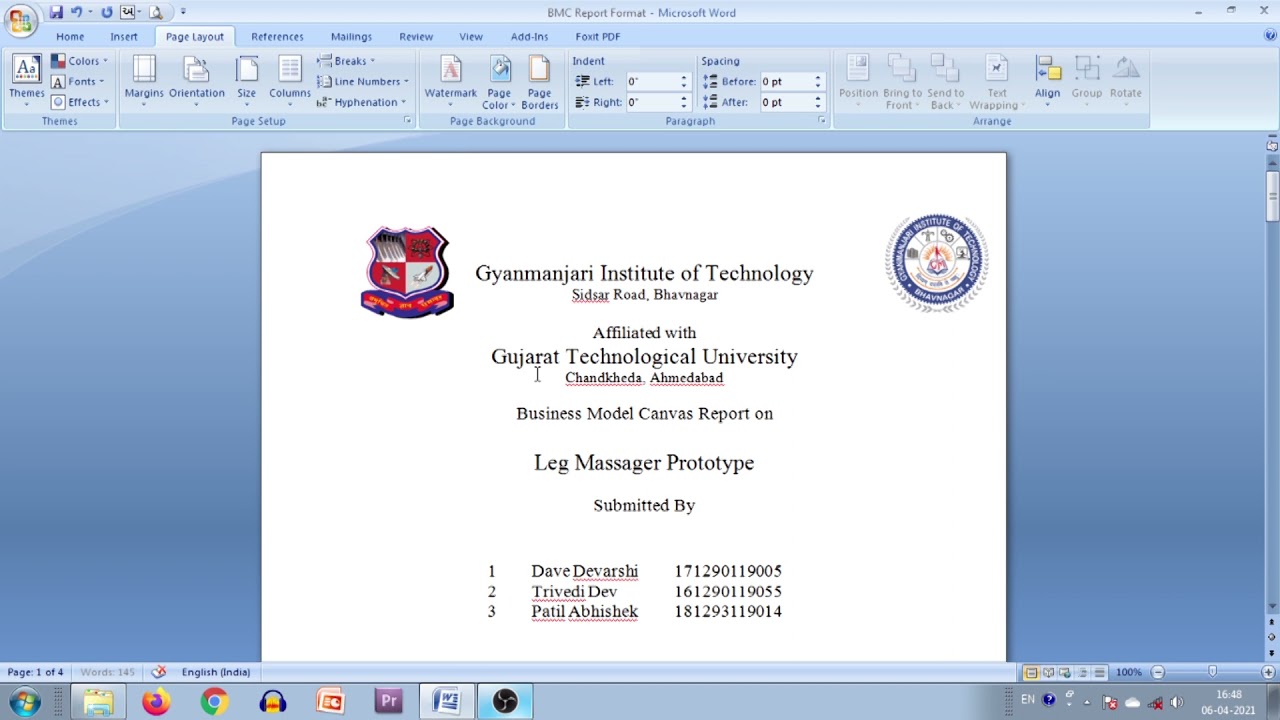Image resolution: width=1280 pixels, height=720 pixels.
Task: Click the vertical scrollbar thumb
Action: (x=1272, y=197)
